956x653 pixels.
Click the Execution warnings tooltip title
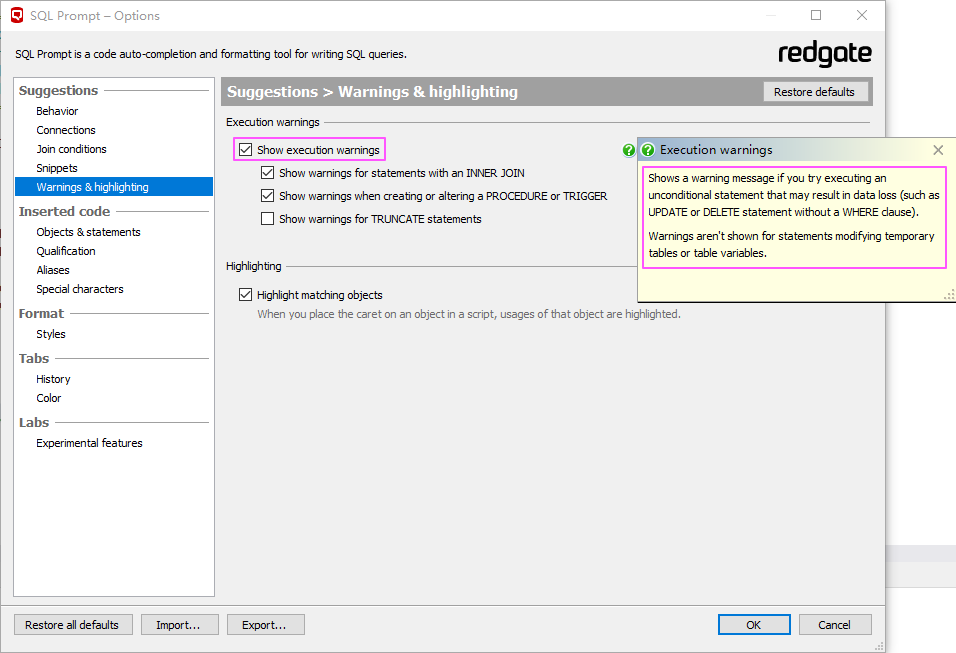pyautogui.click(x=716, y=150)
